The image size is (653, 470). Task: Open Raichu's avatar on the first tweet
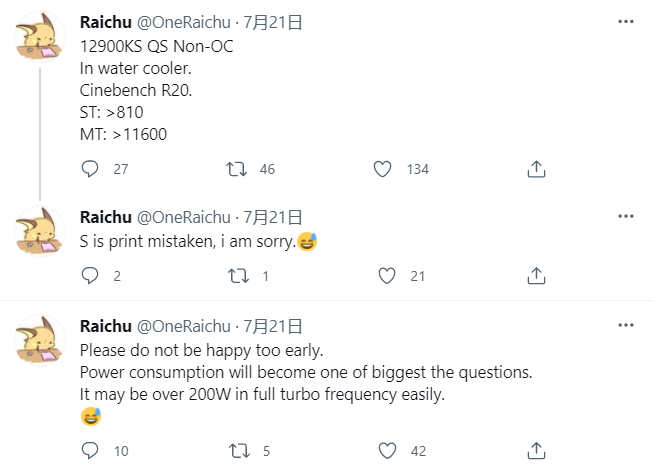(40, 37)
